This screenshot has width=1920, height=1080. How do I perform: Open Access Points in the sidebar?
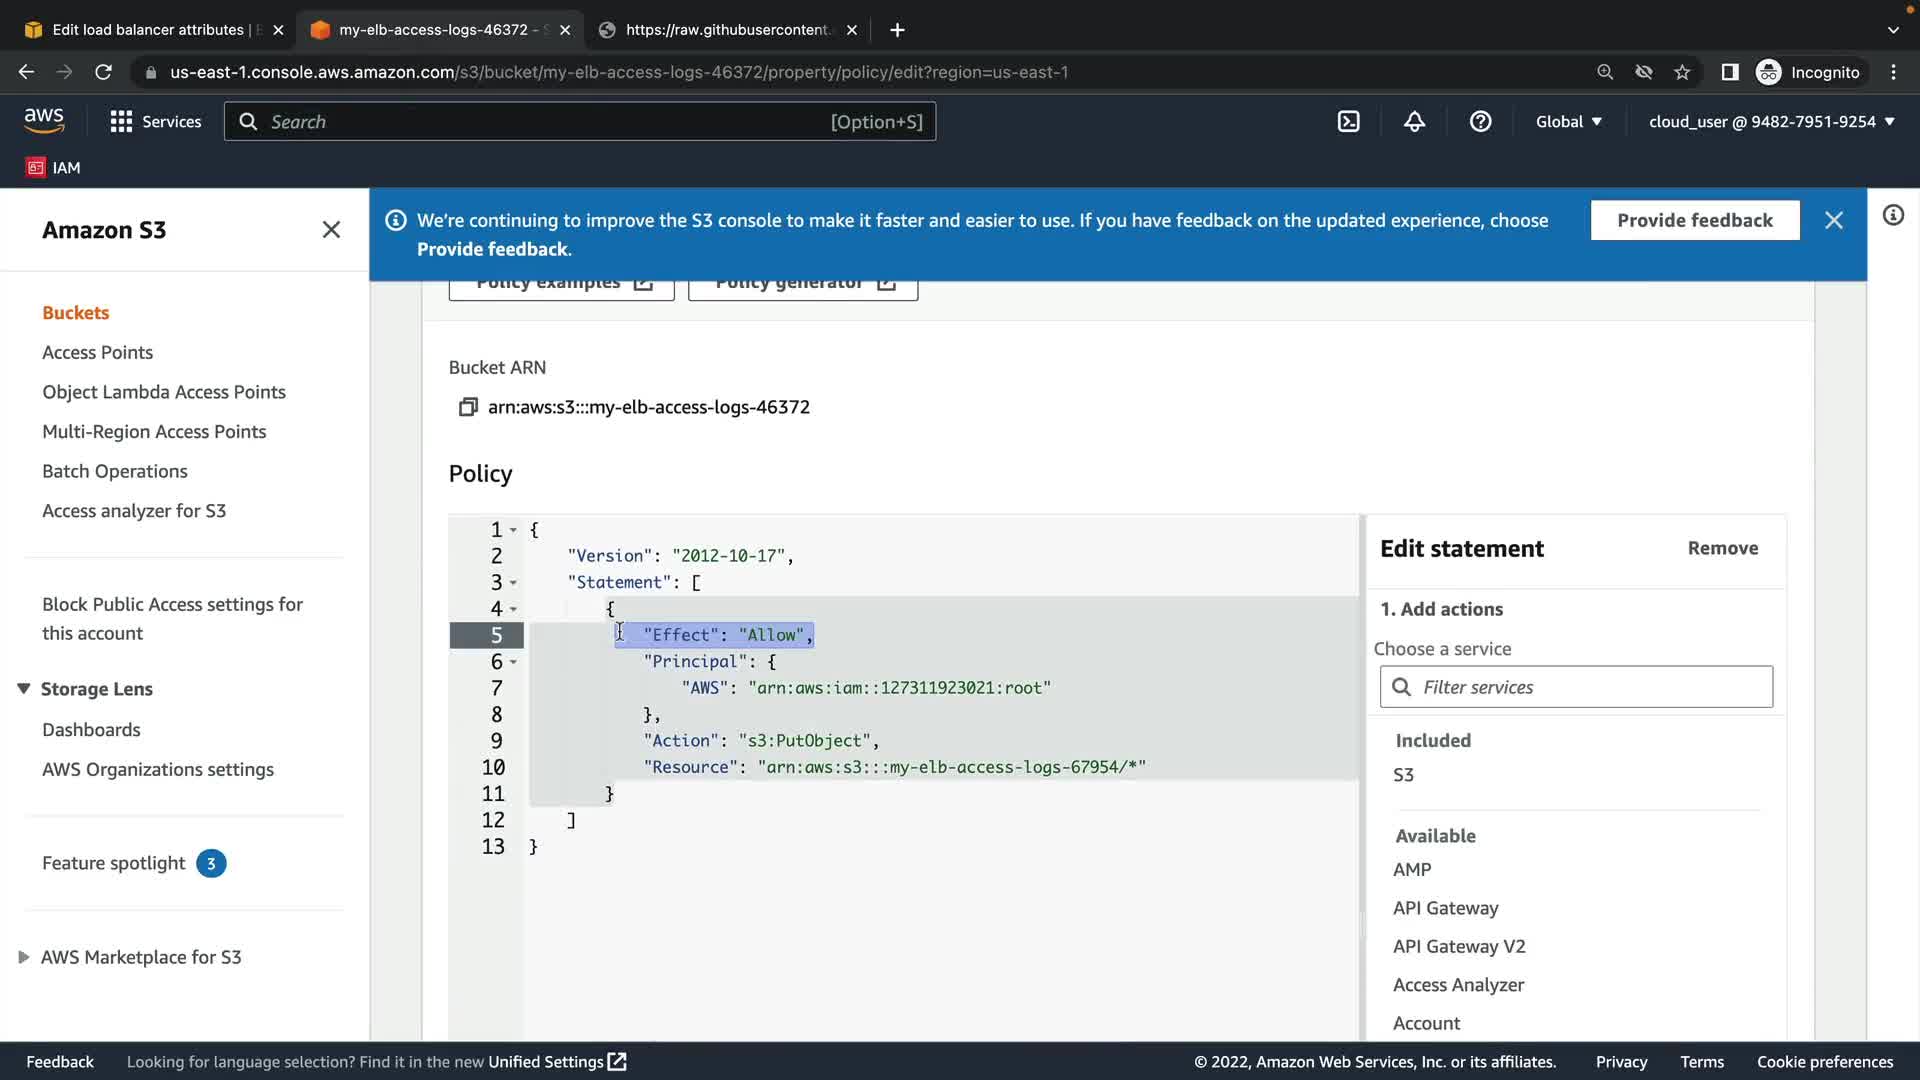tap(97, 352)
